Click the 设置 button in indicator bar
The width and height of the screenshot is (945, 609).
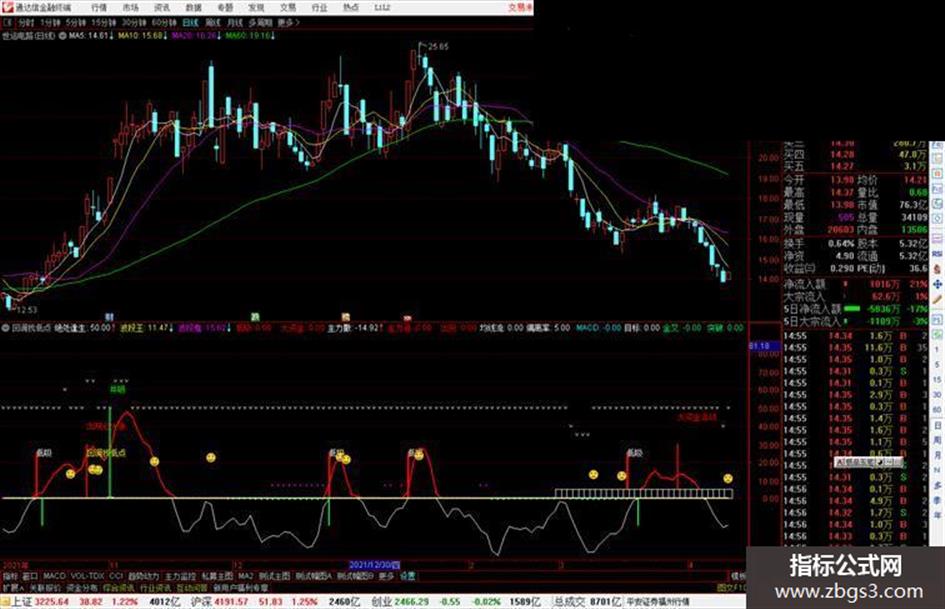tap(408, 576)
